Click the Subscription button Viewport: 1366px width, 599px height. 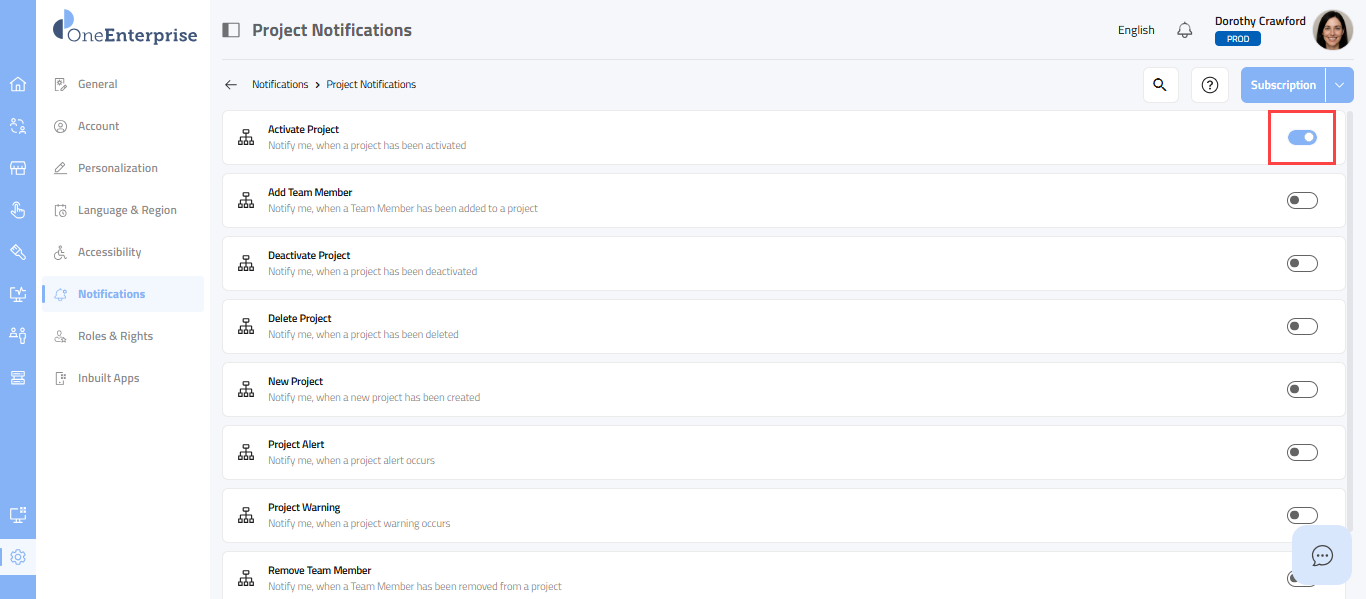pyautogui.click(x=1283, y=85)
